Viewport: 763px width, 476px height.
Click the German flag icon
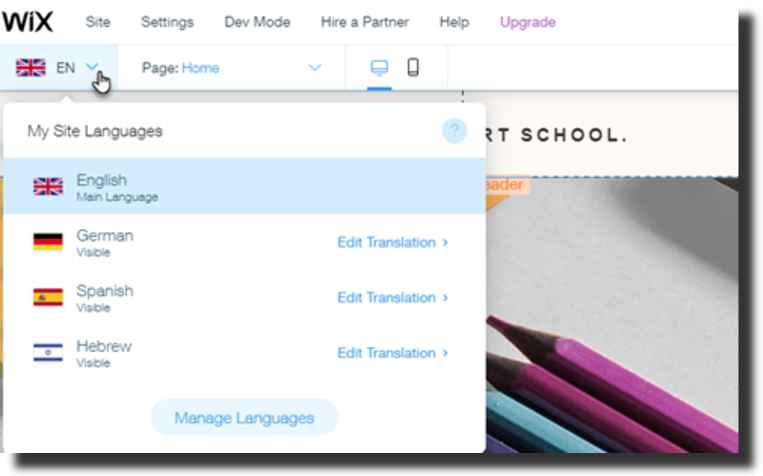(x=48, y=242)
